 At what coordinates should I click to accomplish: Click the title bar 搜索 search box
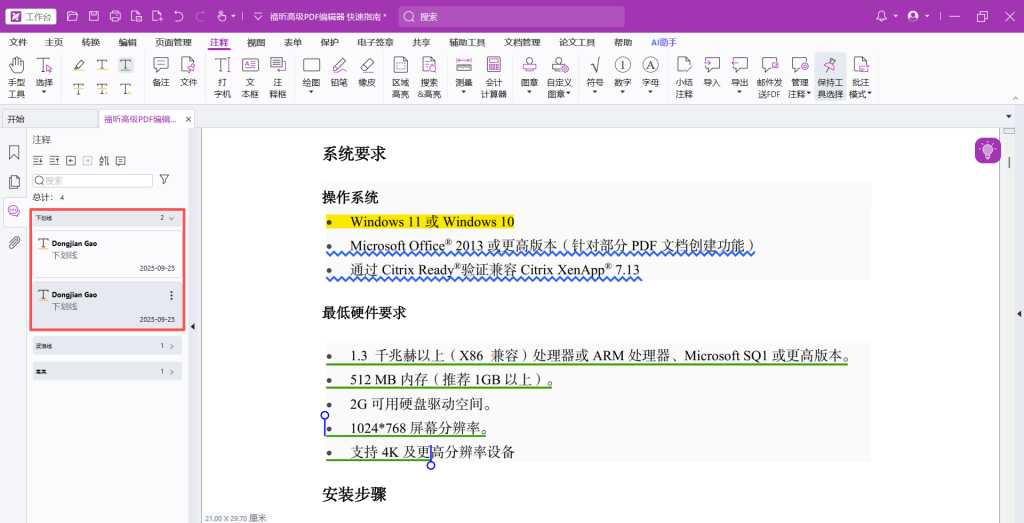click(511, 17)
